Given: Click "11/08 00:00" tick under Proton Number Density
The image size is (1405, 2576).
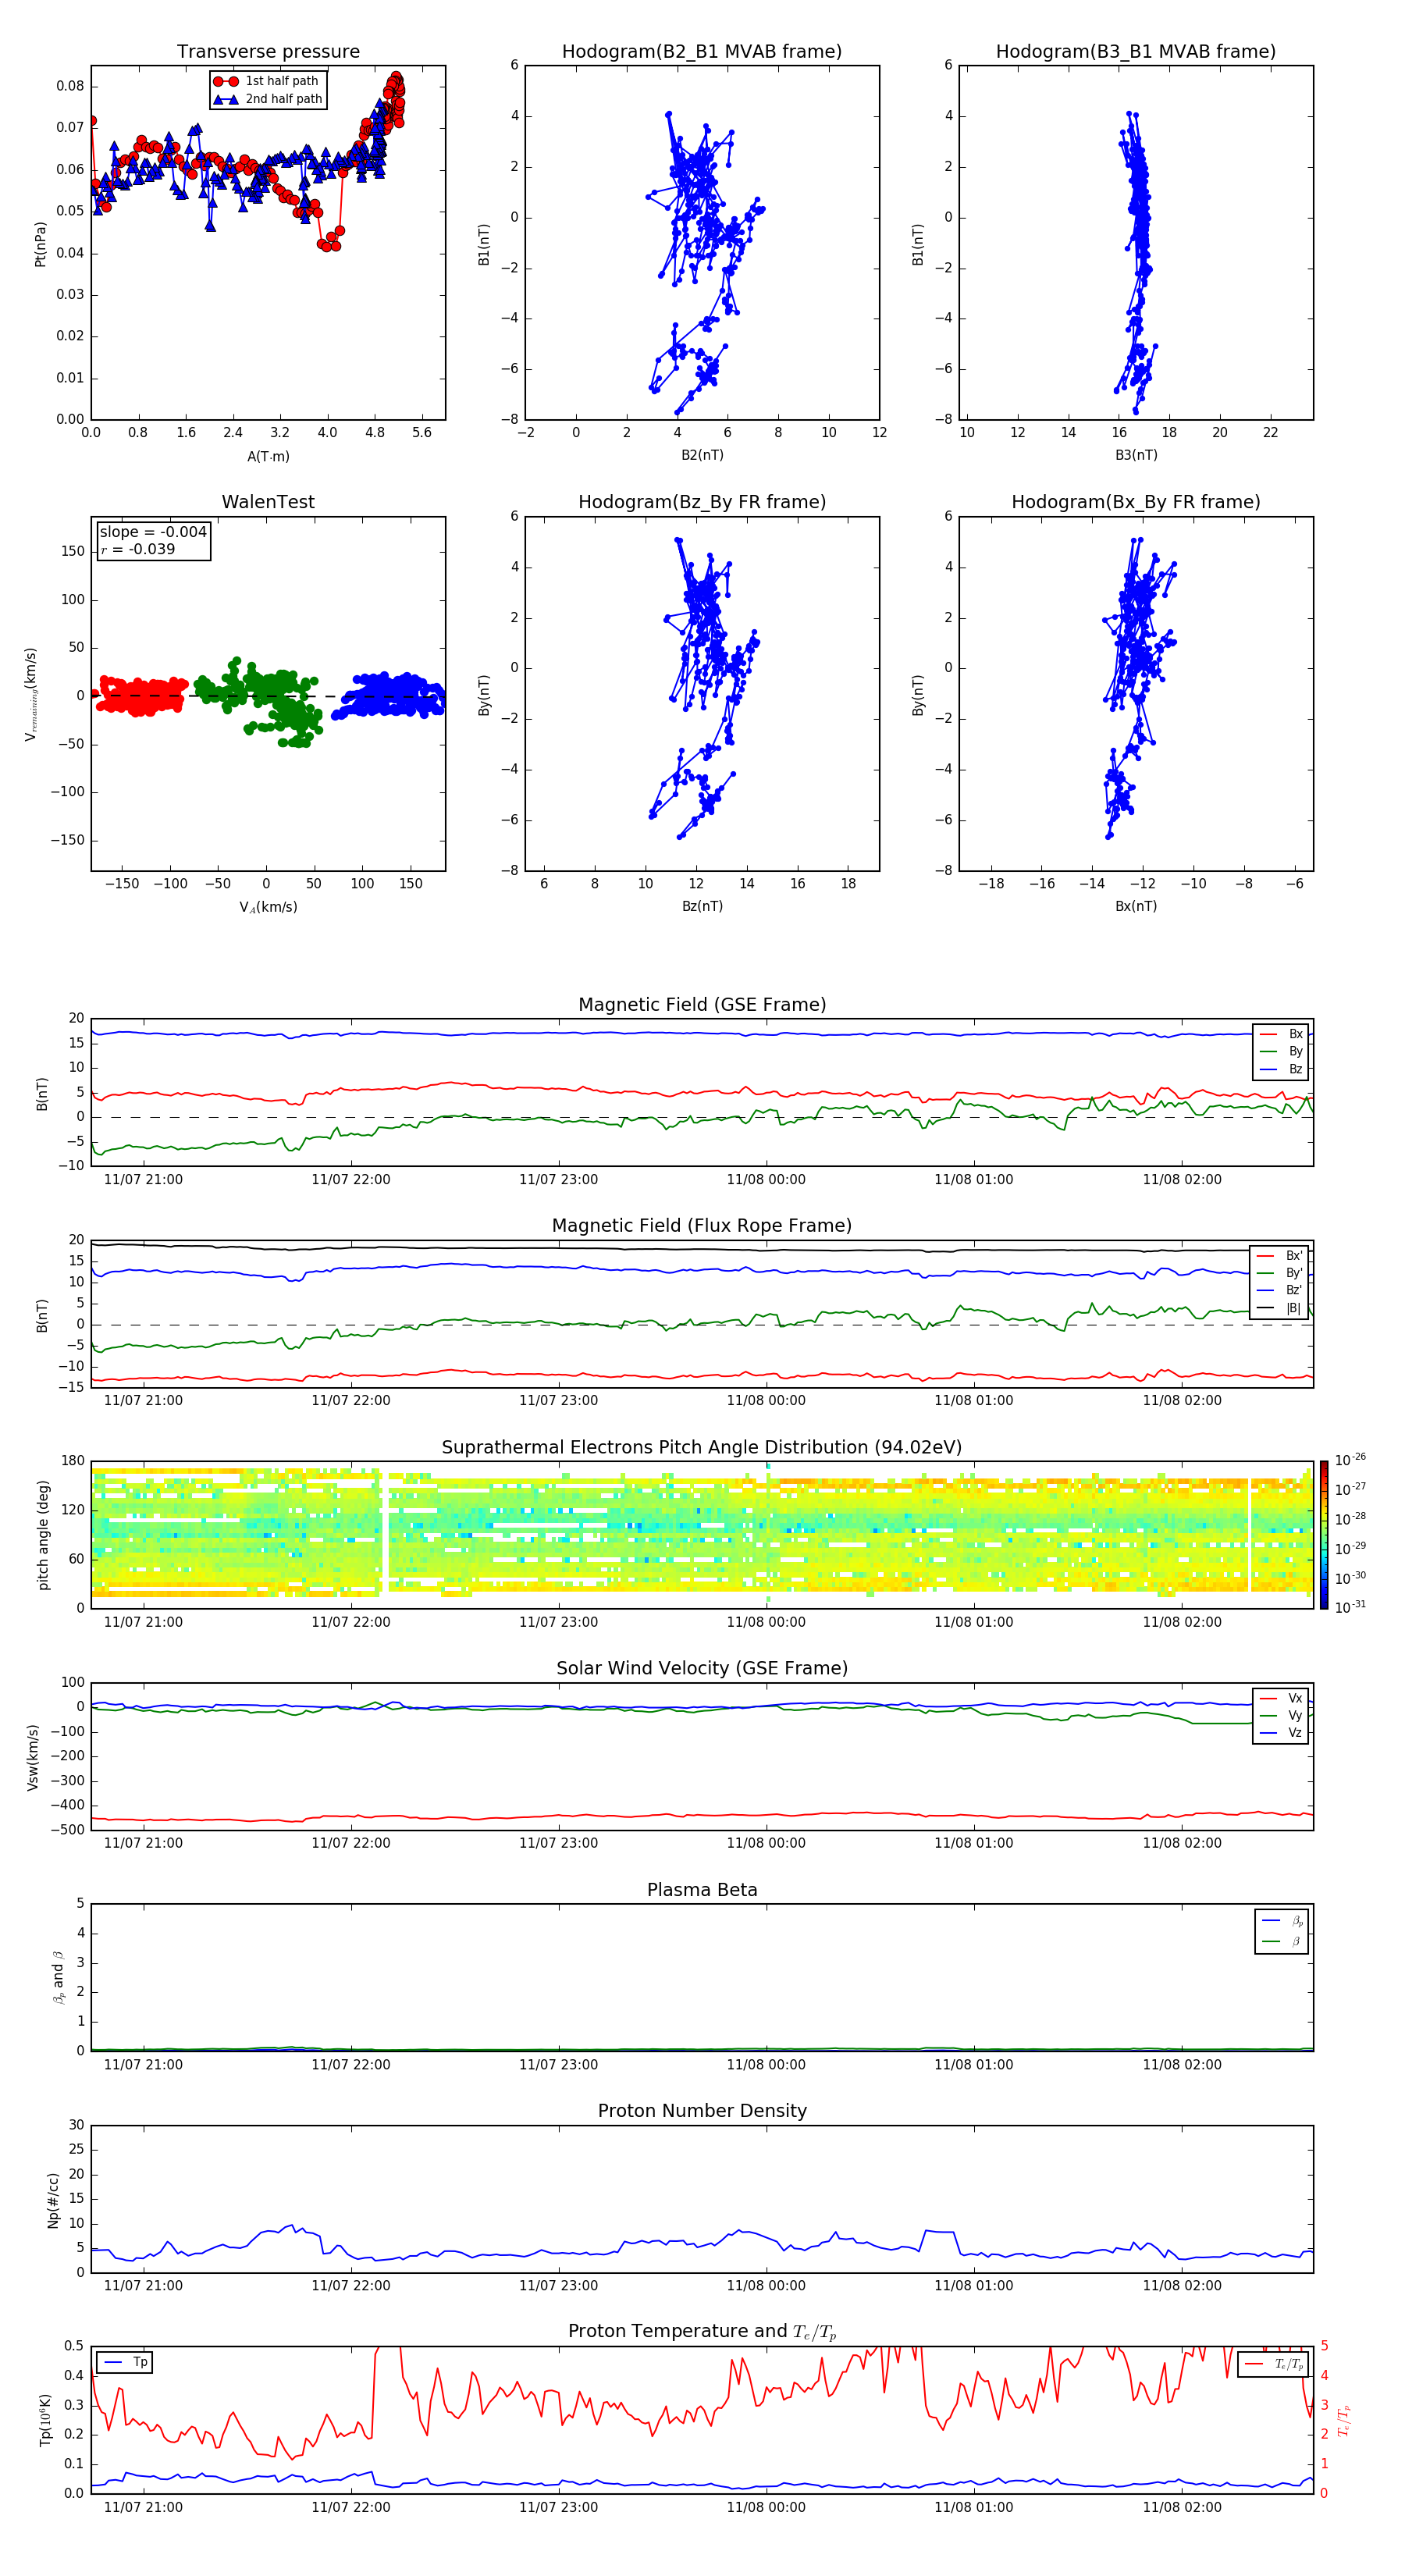Looking at the screenshot, I should pos(766,2286).
